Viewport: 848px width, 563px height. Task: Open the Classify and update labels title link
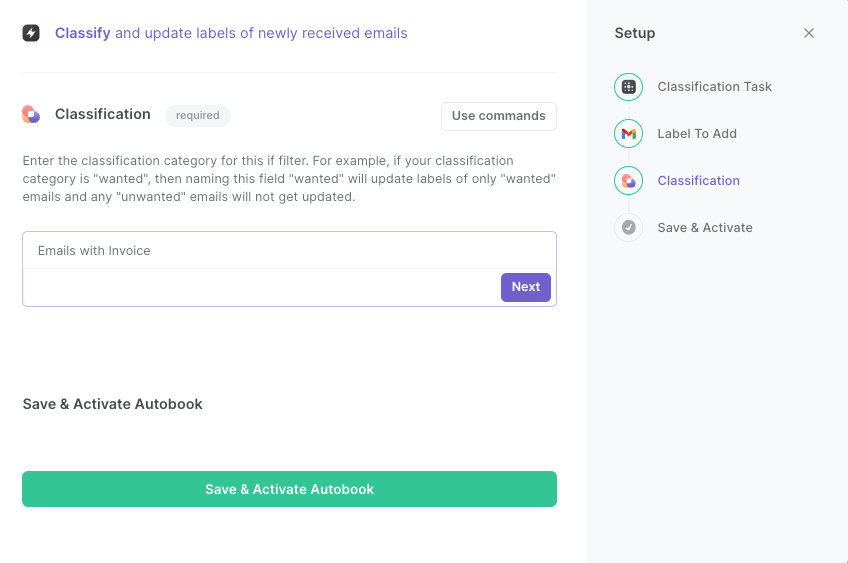click(231, 33)
